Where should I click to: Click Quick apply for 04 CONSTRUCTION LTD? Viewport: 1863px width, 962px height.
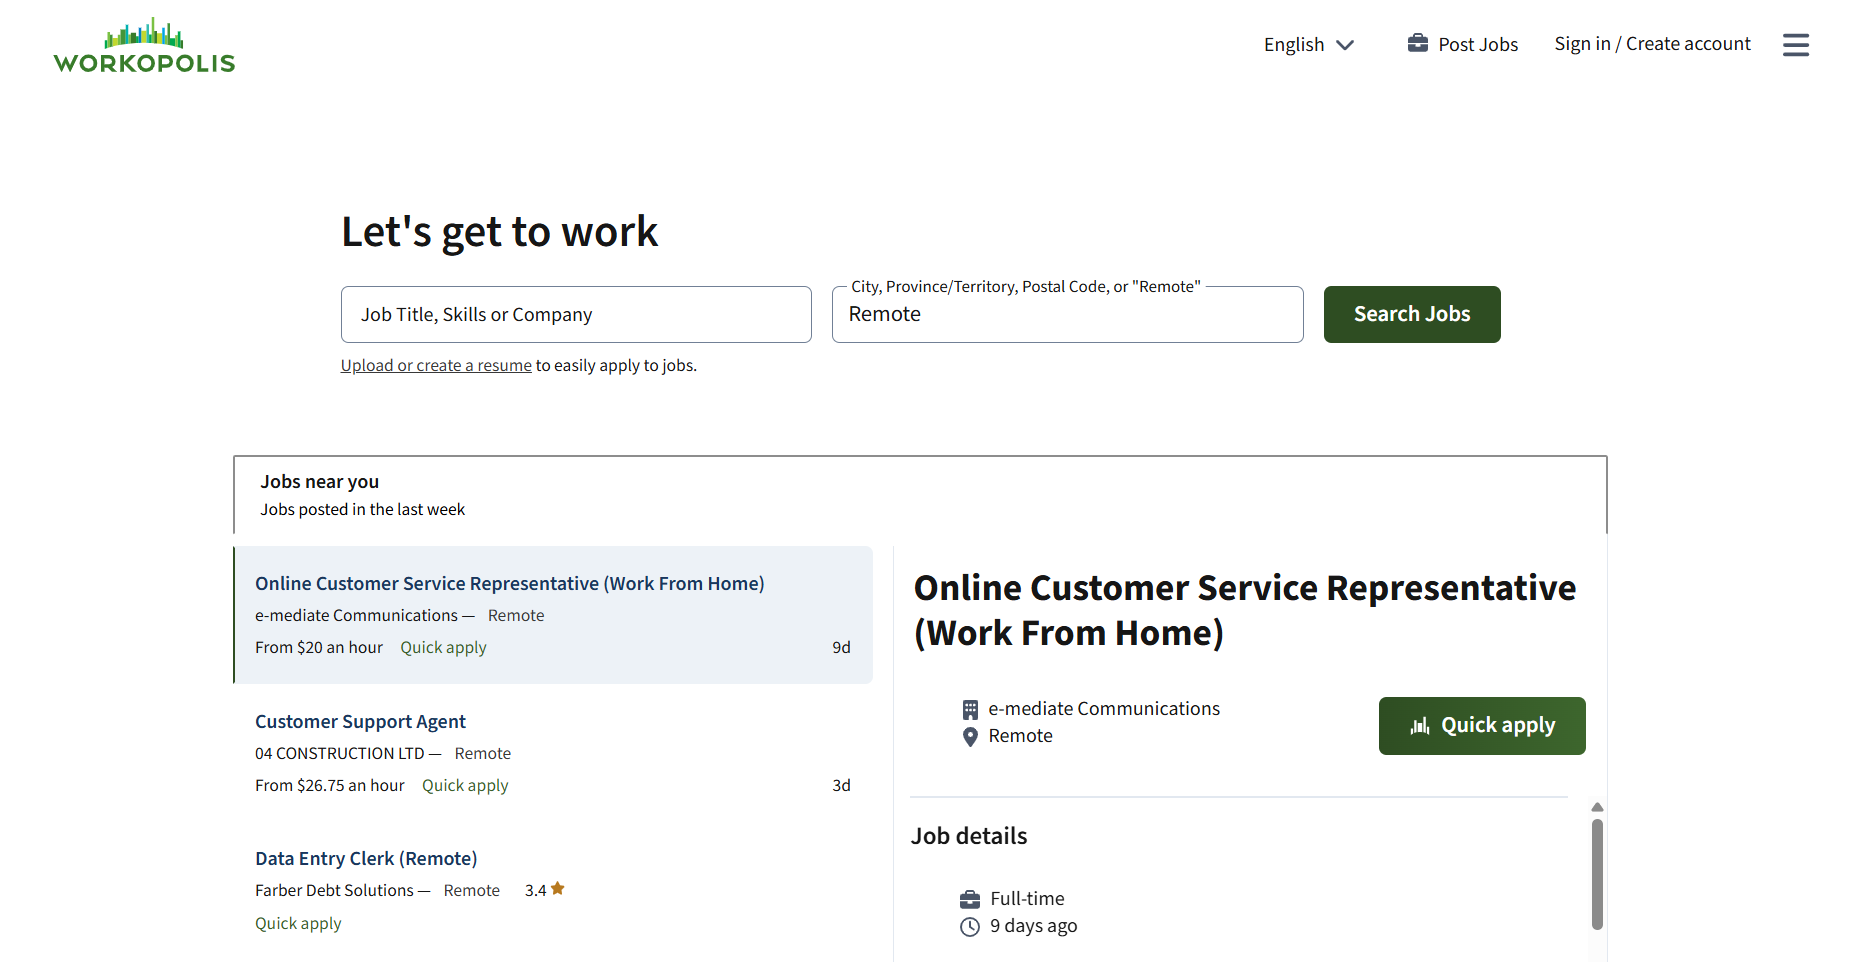coord(465,786)
